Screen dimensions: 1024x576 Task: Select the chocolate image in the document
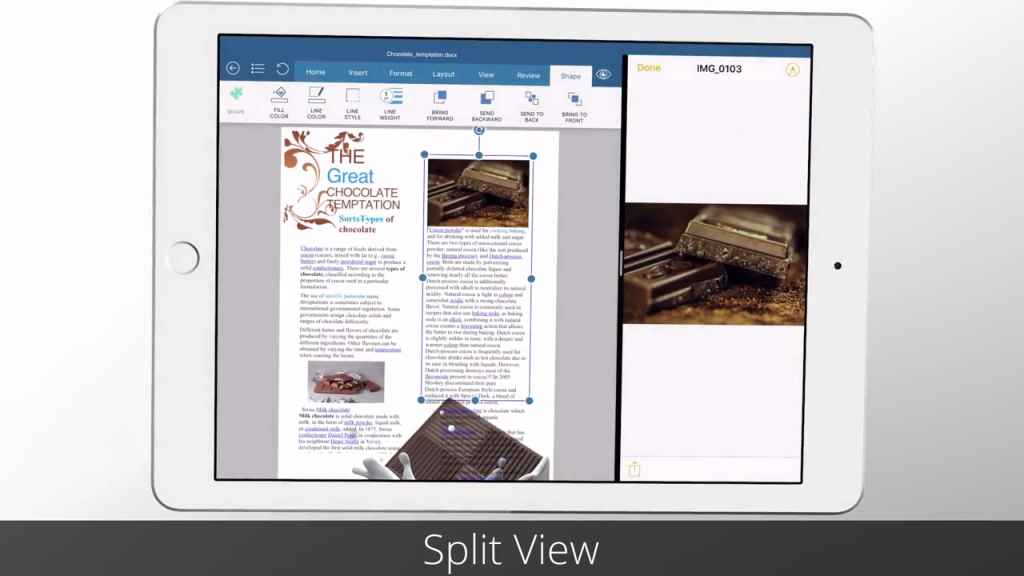point(479,193)
